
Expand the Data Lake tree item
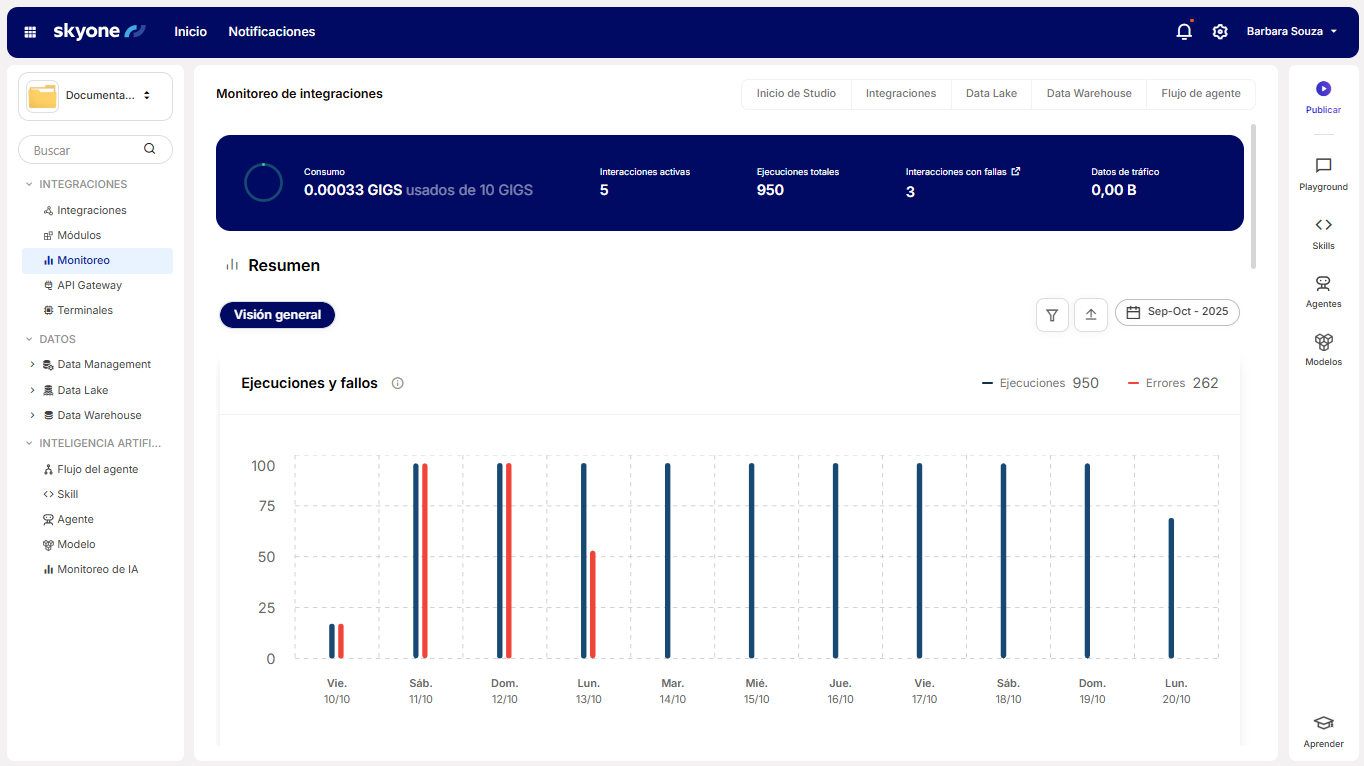(x=32, y=390)
